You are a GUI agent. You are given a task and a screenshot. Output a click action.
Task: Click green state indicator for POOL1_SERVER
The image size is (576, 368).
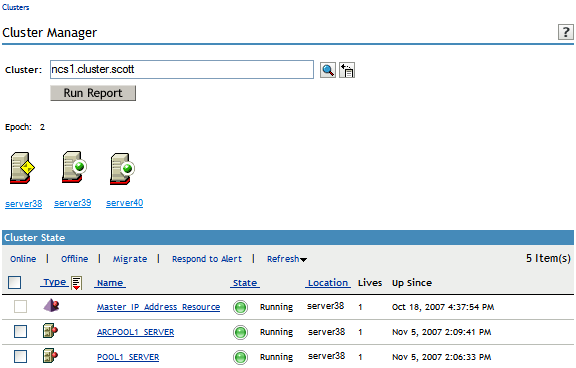240,357
